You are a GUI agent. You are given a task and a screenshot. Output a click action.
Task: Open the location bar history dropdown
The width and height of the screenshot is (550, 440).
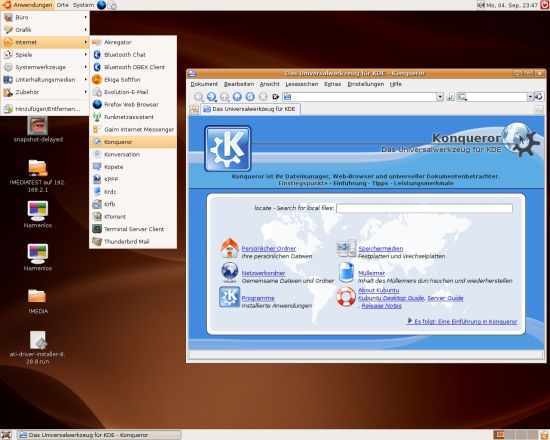pos(440,97)
